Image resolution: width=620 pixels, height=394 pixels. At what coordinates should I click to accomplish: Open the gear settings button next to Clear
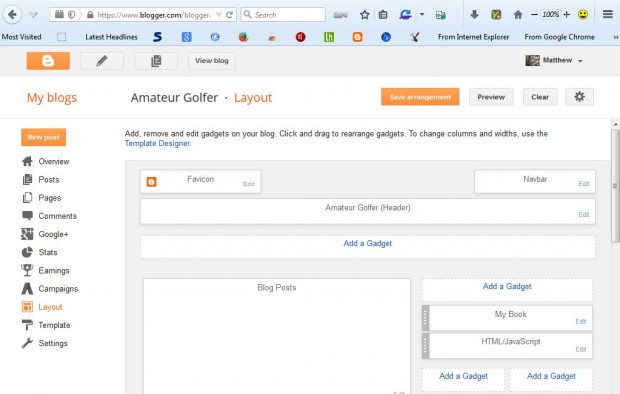(579, 97)
